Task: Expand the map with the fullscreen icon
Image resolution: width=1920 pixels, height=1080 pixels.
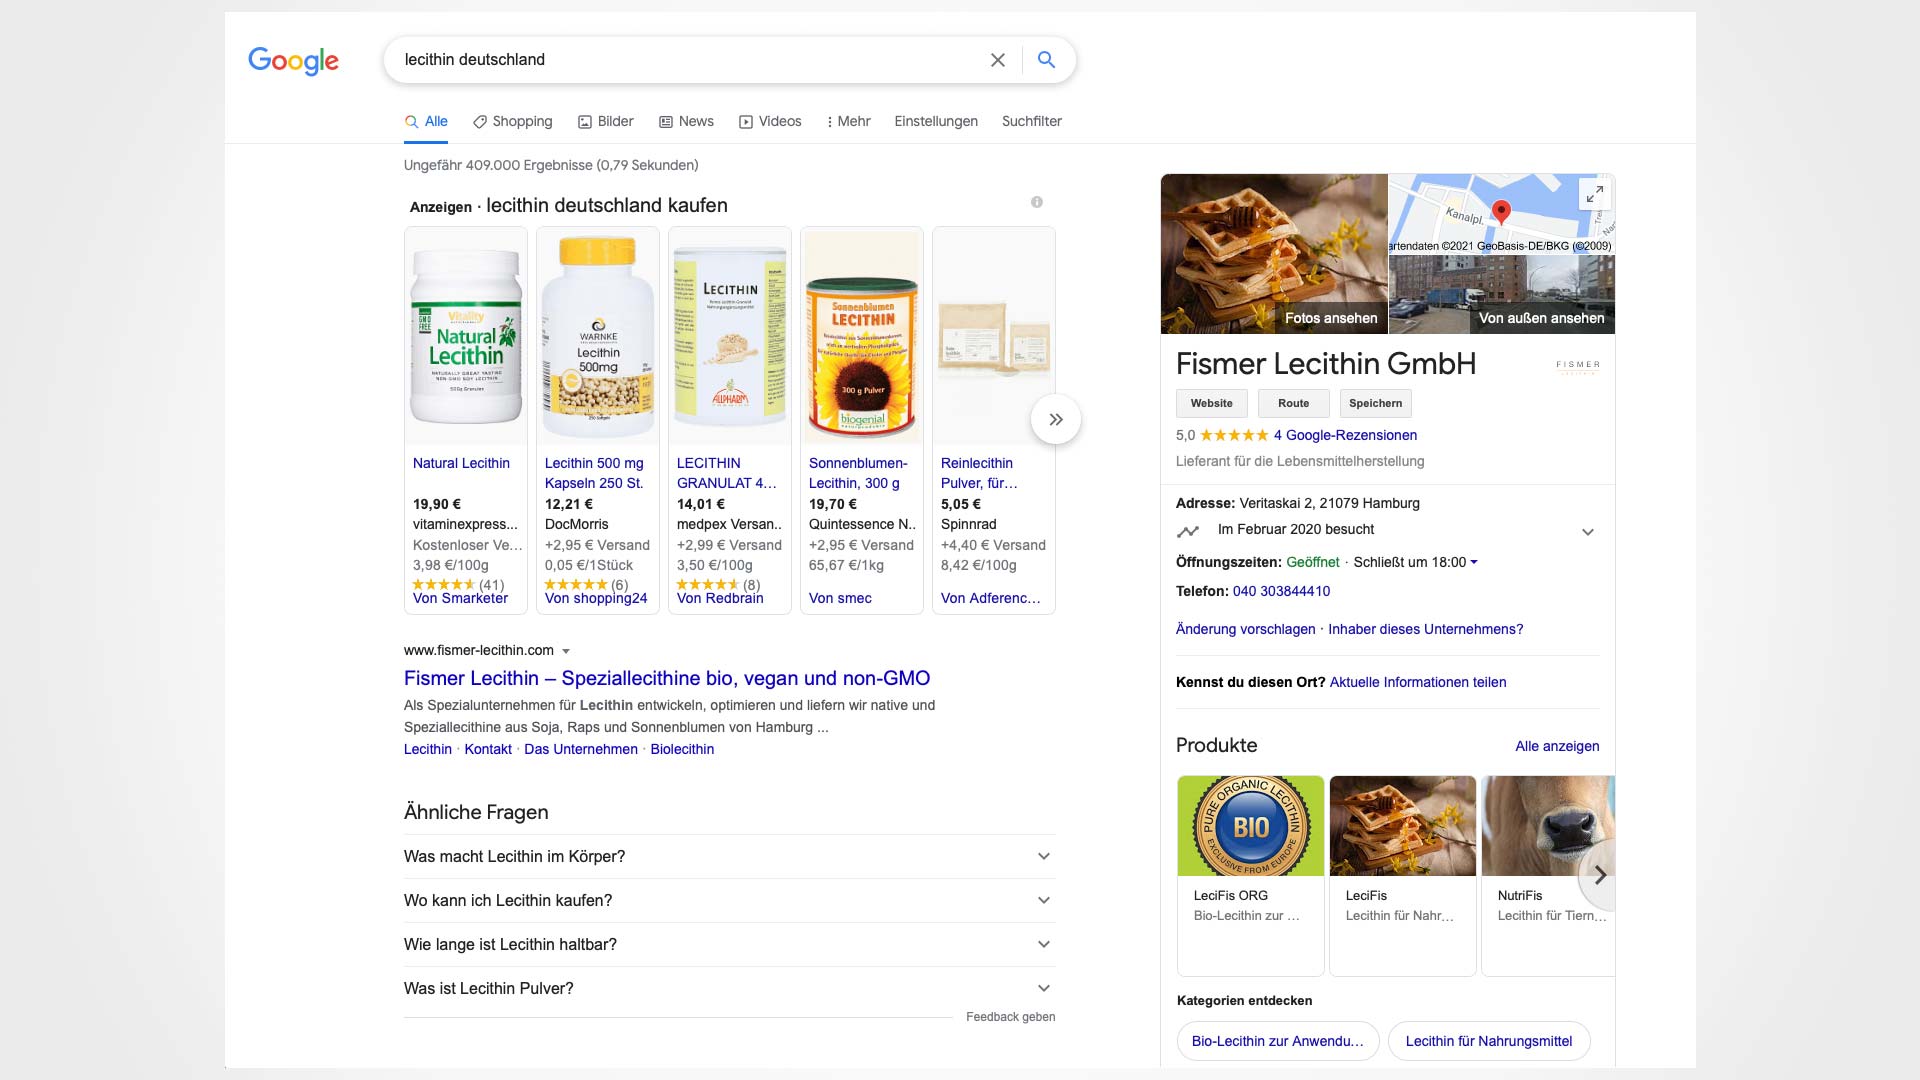Action: point(1595,193)
